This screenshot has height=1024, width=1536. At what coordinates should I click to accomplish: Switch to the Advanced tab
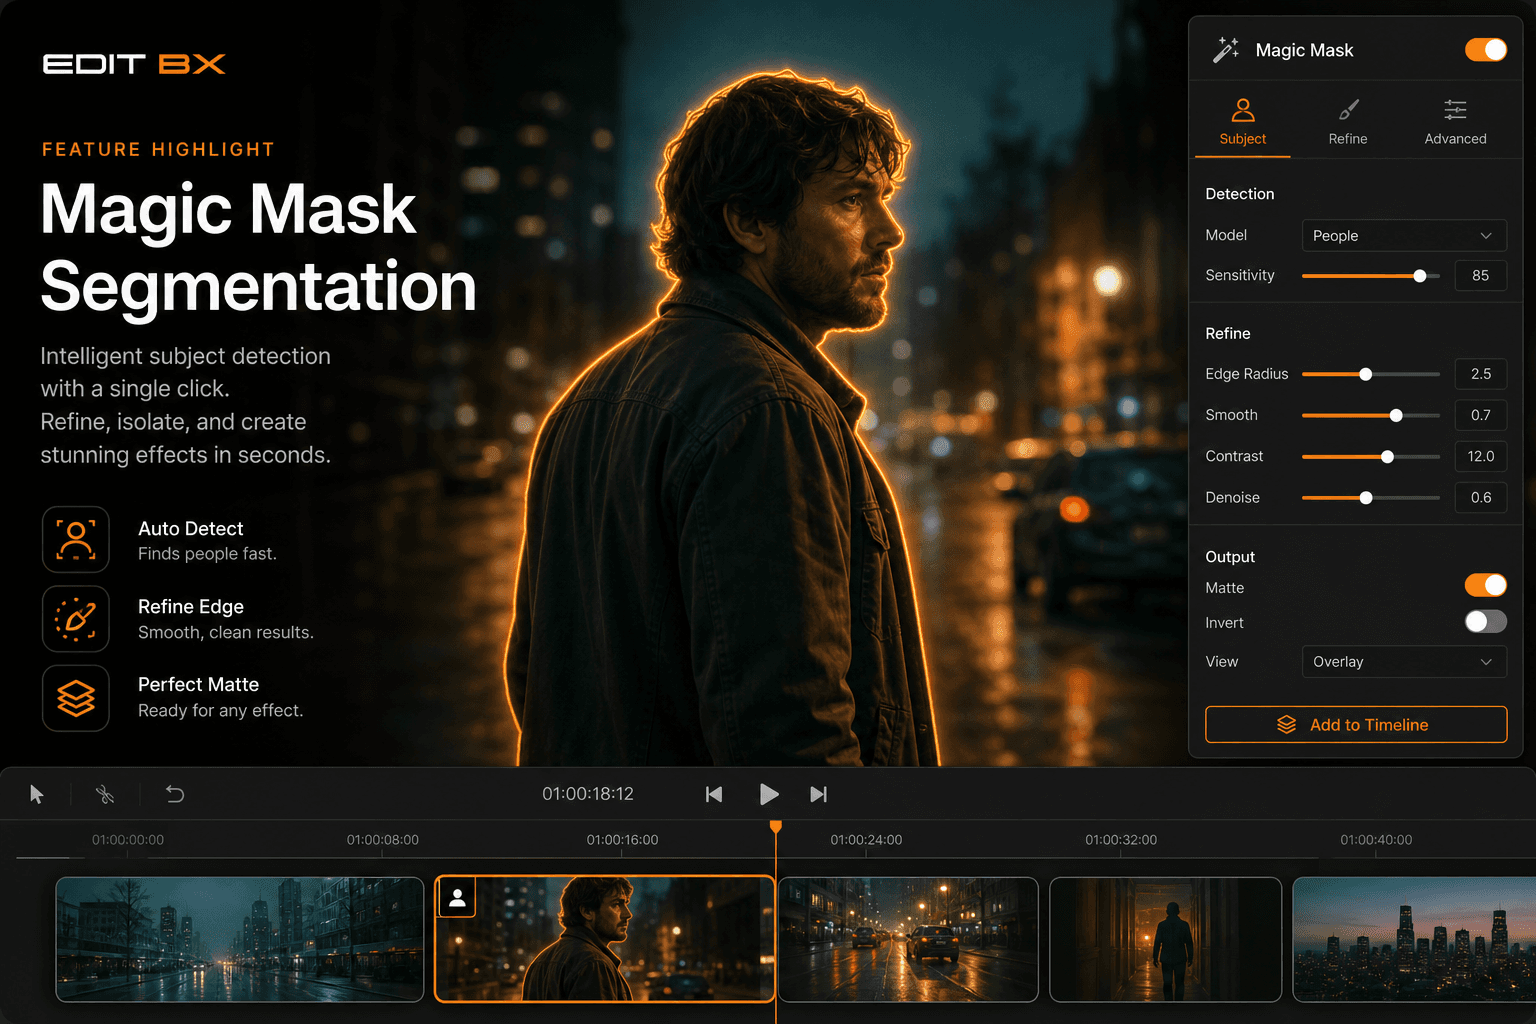coord(1455,122)
